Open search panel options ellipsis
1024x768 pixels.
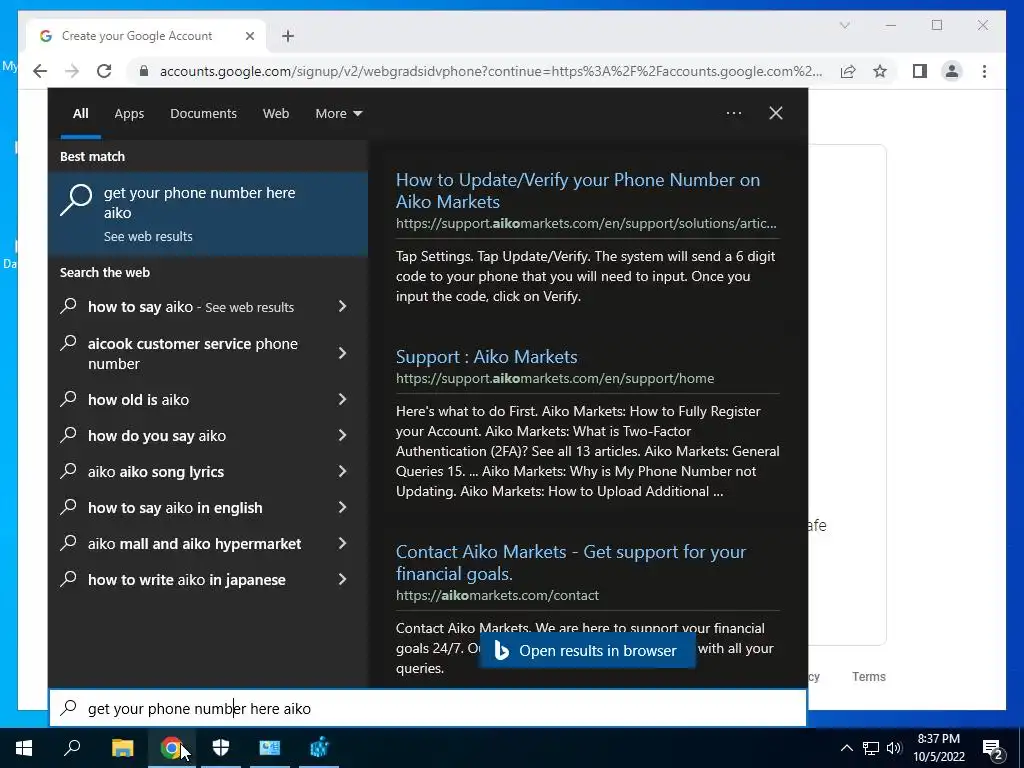(x=734, y=113)
